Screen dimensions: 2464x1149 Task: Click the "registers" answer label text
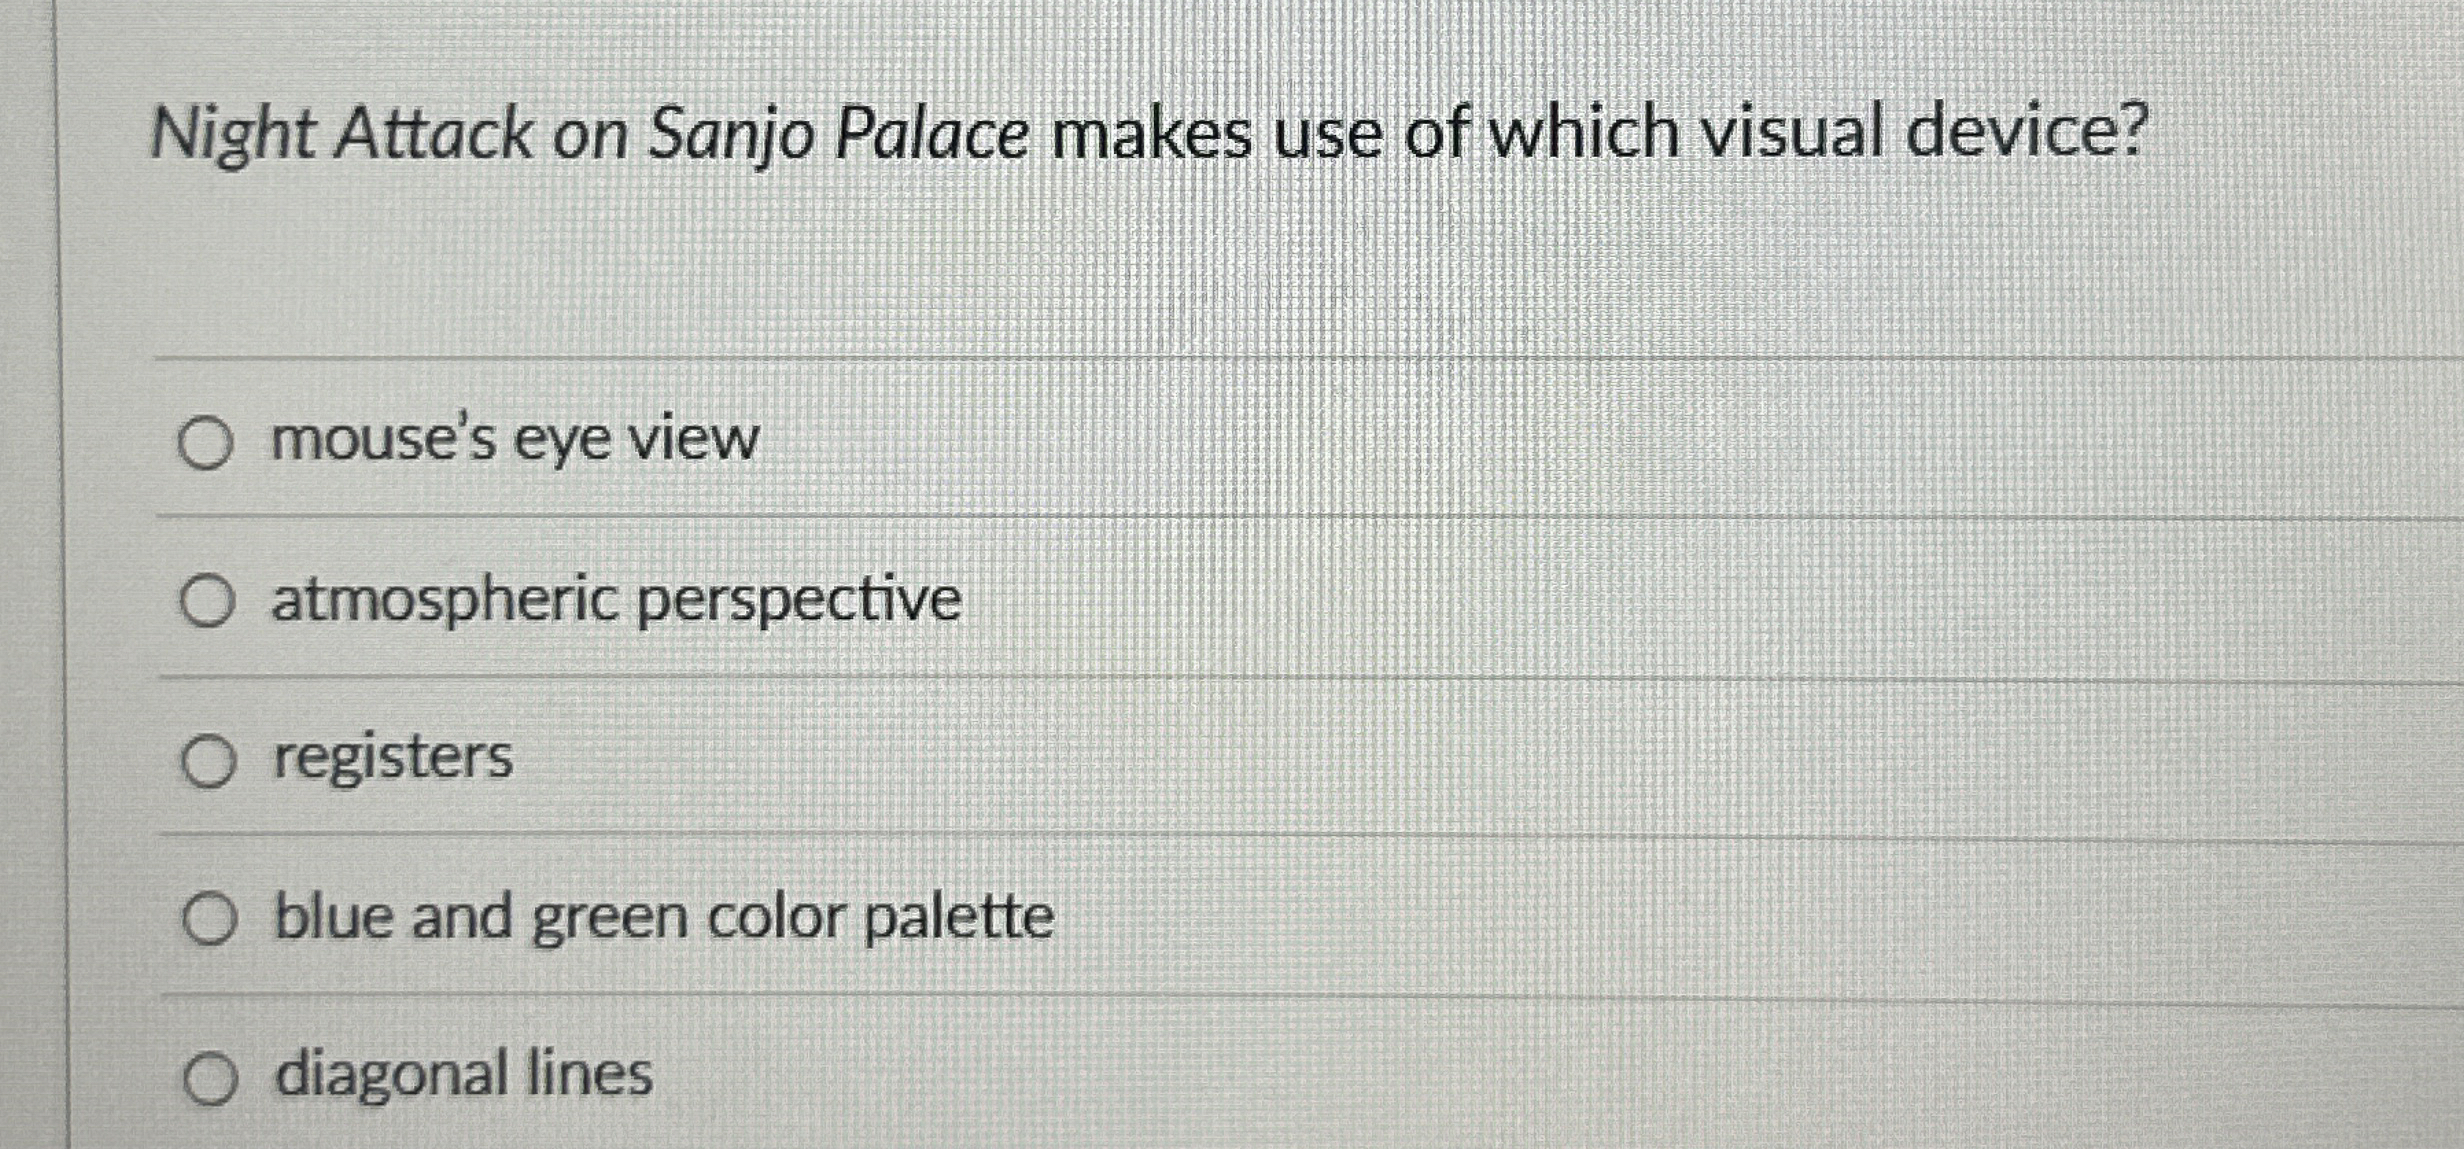393,757
